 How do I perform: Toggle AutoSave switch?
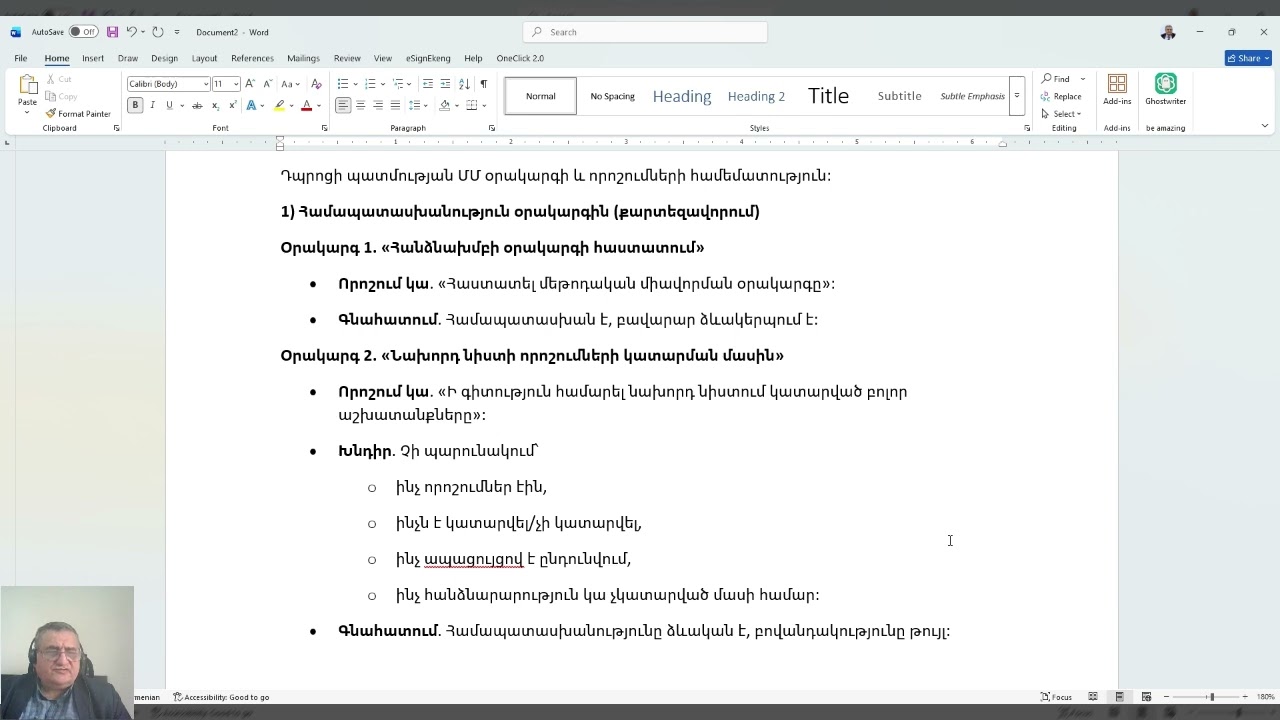84,32
